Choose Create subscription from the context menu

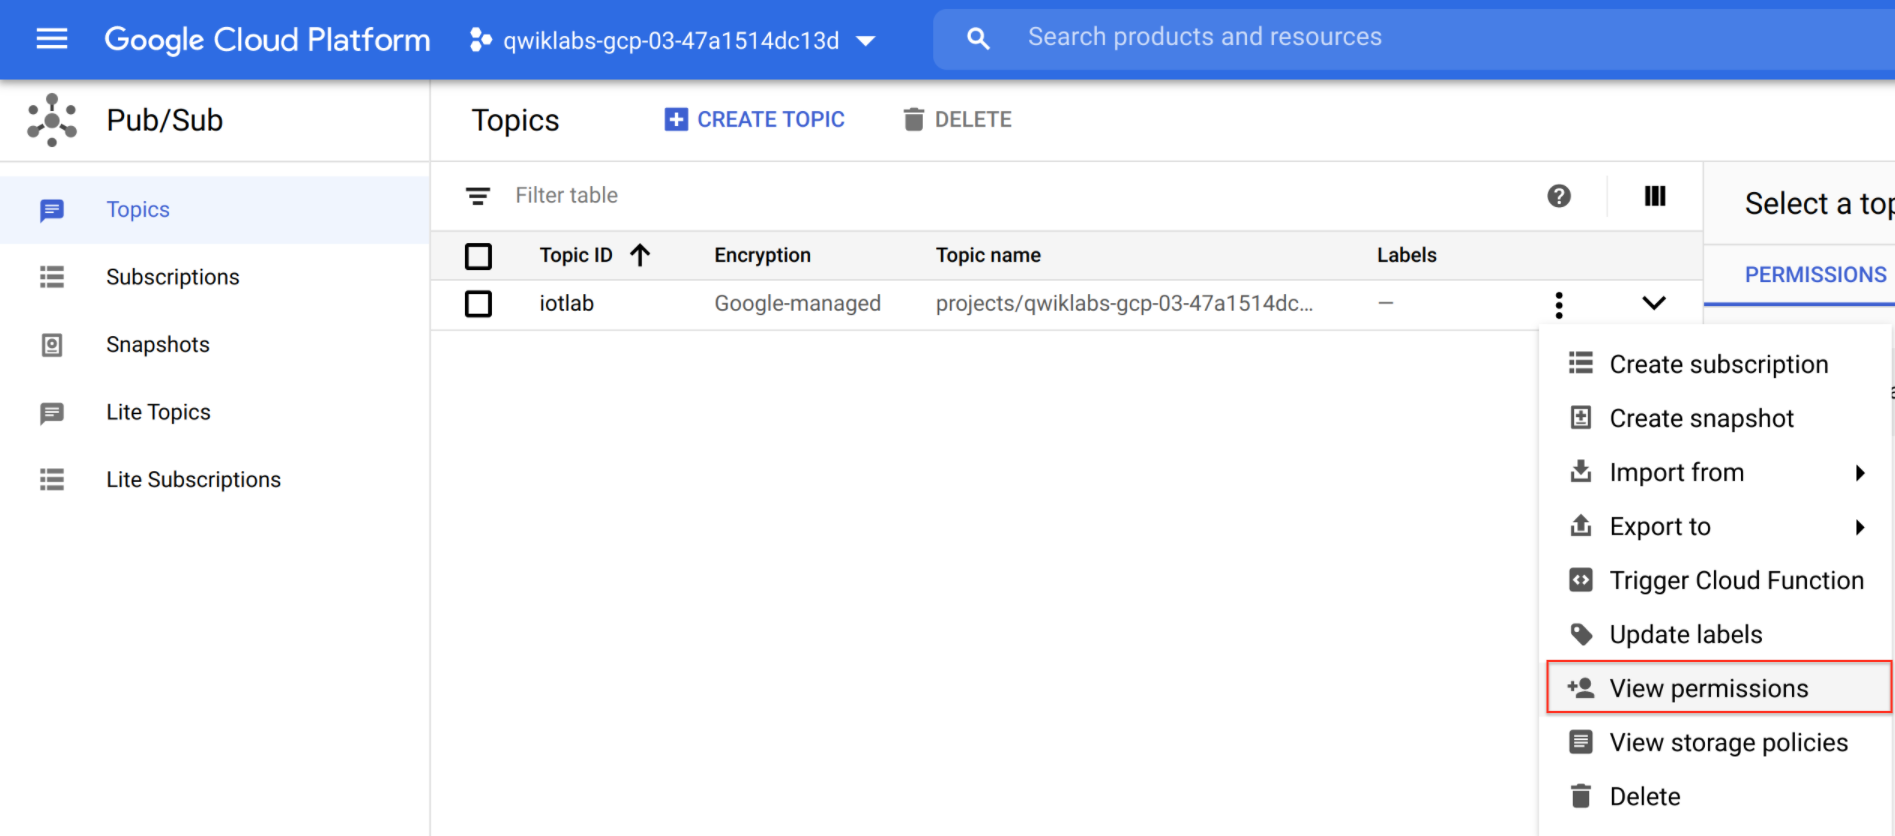click(1716, 365)
